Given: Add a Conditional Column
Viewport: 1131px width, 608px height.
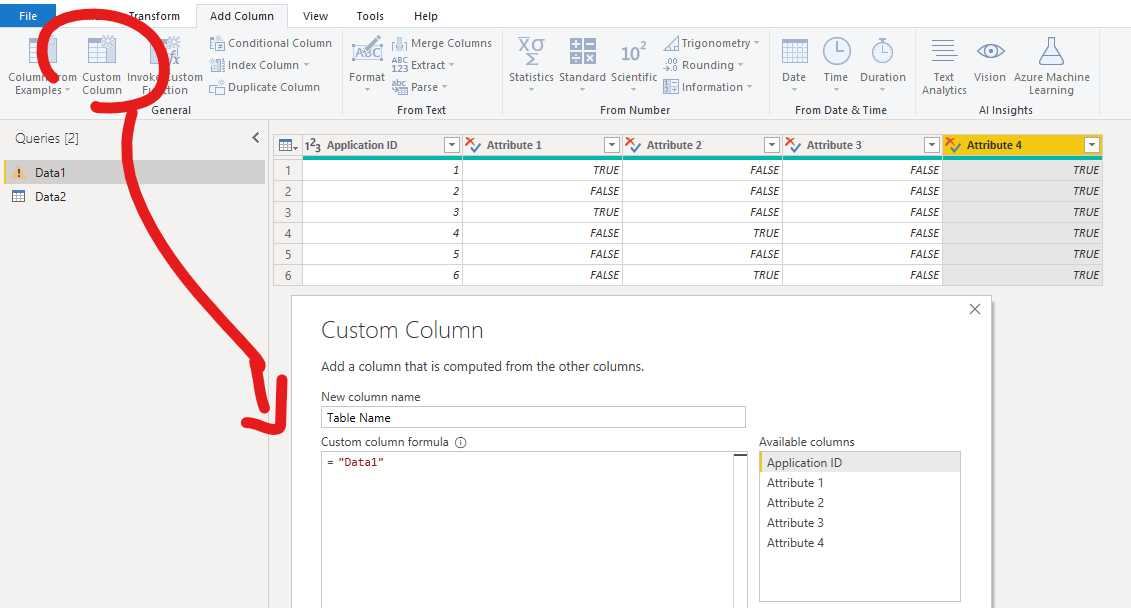Looking at the screenshot, I should coord(270,43).
